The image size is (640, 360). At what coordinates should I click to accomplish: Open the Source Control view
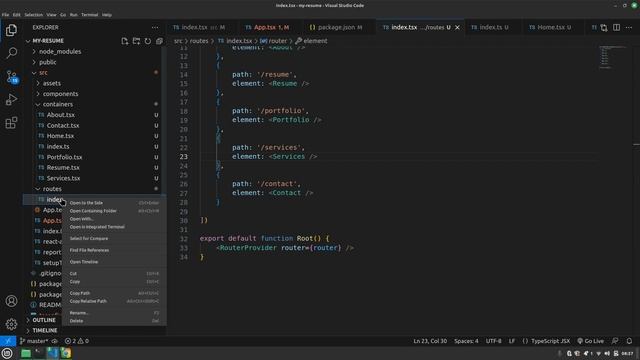[11, 76]
